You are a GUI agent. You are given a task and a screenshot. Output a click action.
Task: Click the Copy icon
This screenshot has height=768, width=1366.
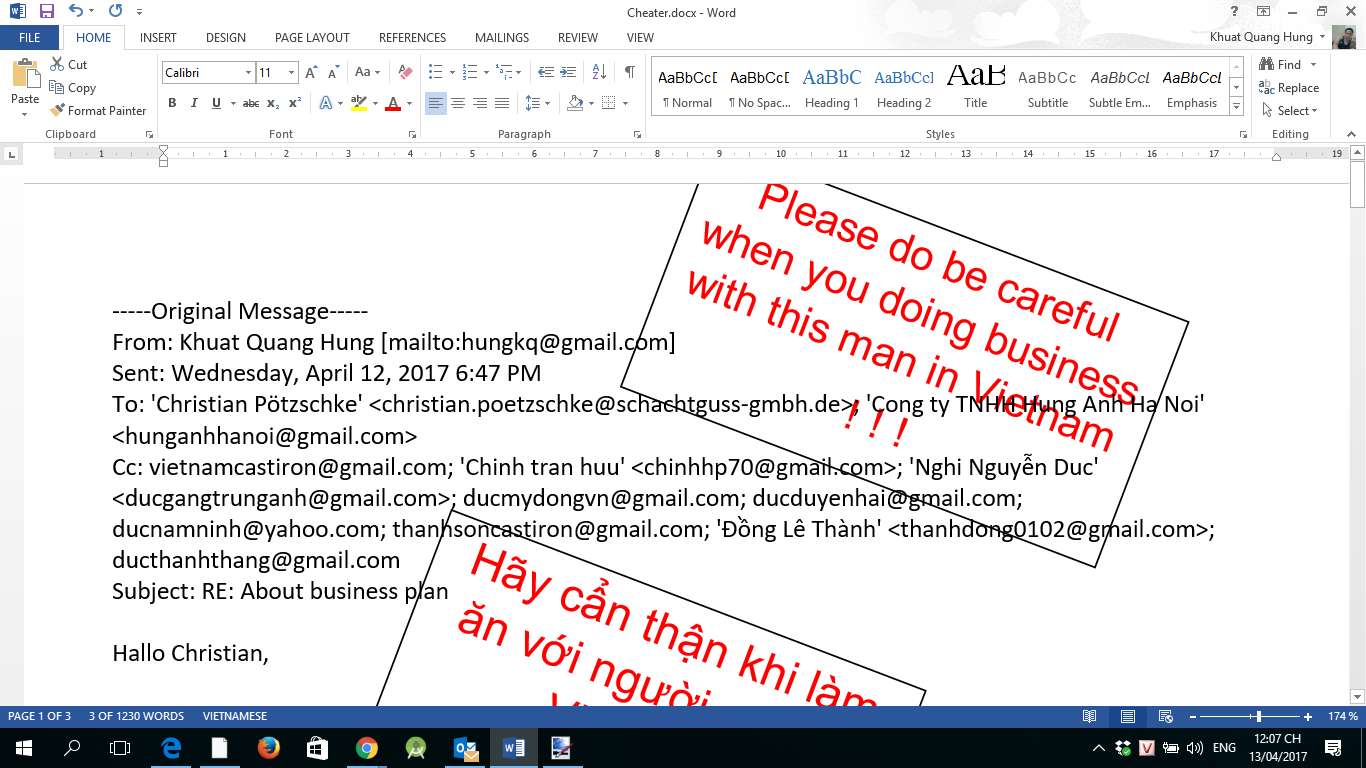tap(58, 87)
